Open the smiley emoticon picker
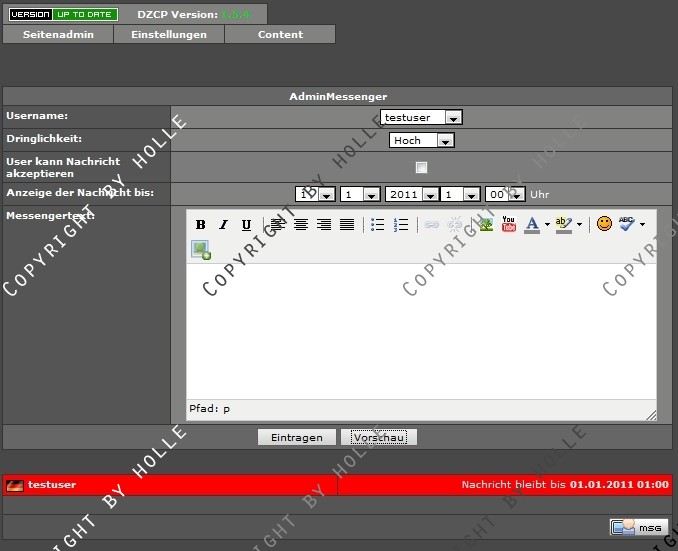The height and width of the screenshot is (551, 678). [604, 224]
